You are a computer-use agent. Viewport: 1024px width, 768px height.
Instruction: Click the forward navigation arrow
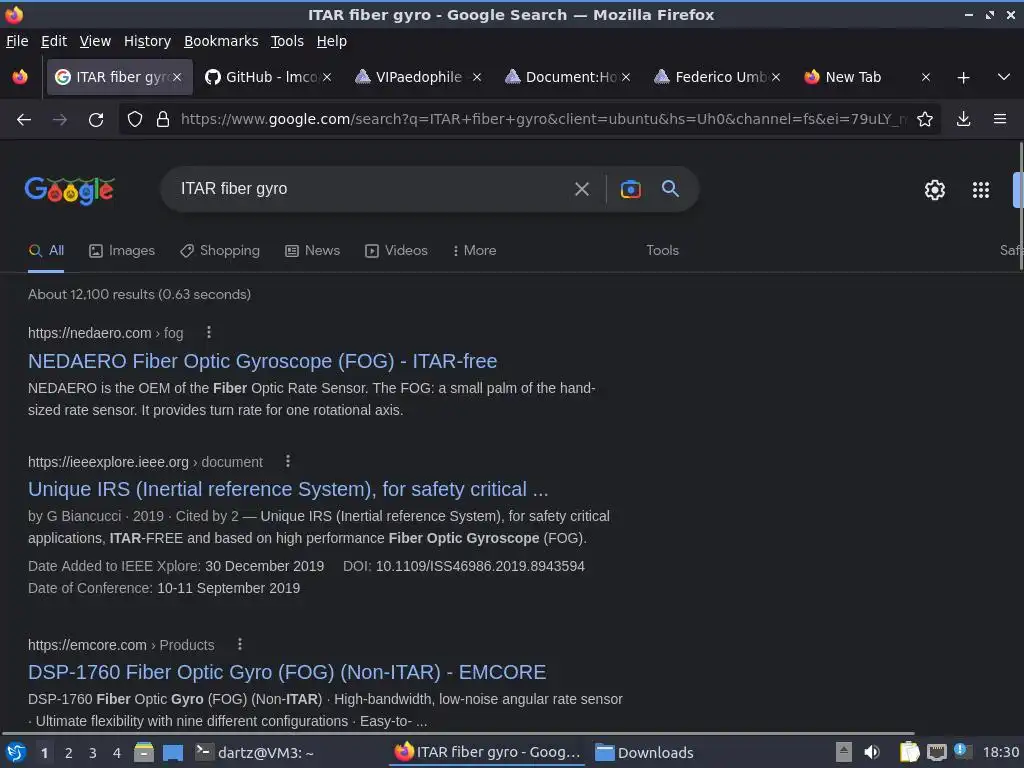(x=59, y=120)
